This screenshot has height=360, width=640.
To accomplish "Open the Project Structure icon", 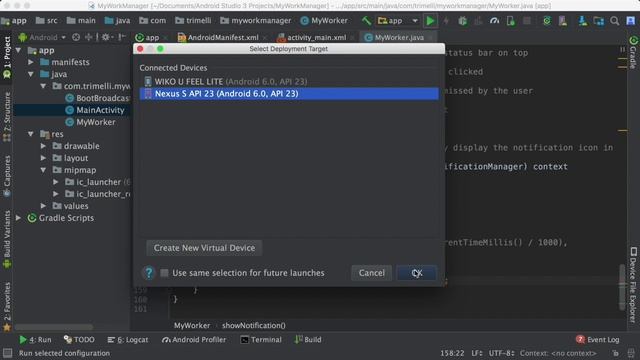I will point(599,21).
